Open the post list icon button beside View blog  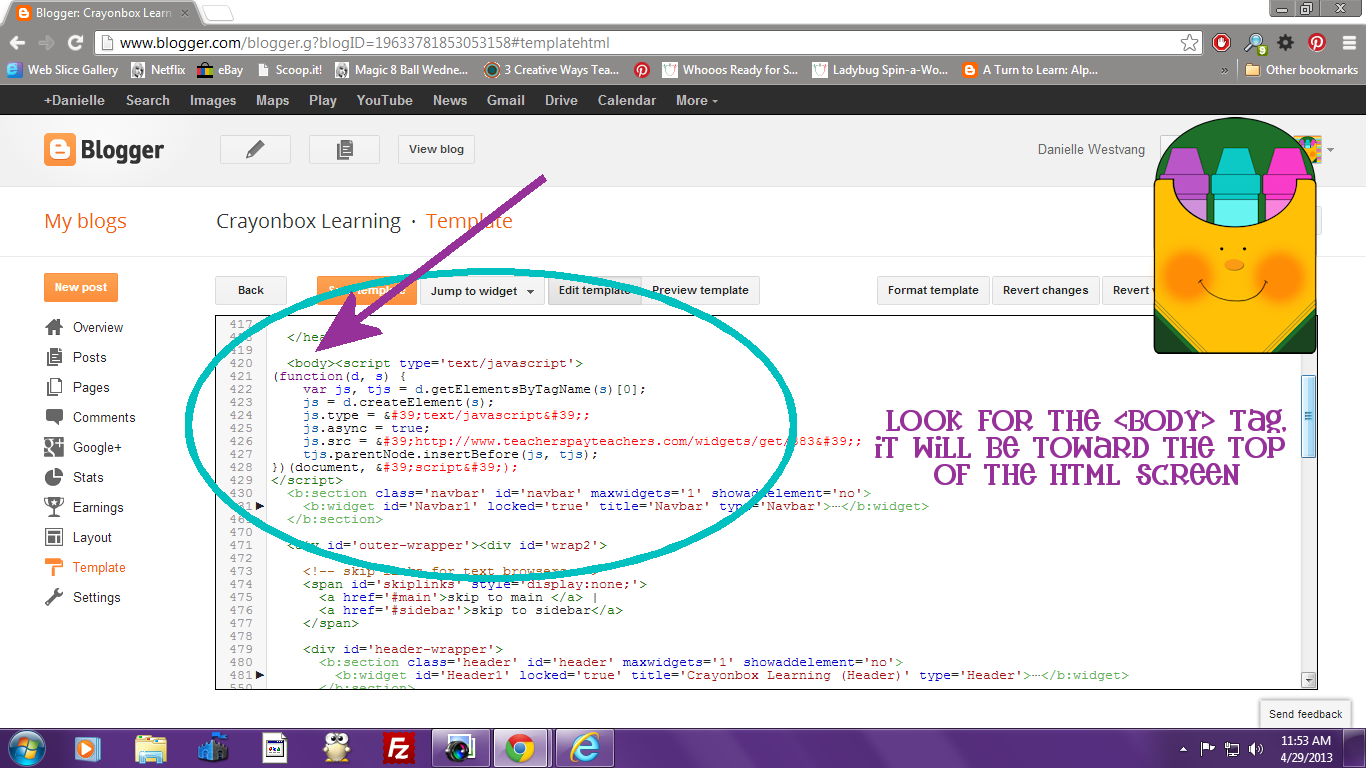tap(344, 149)
